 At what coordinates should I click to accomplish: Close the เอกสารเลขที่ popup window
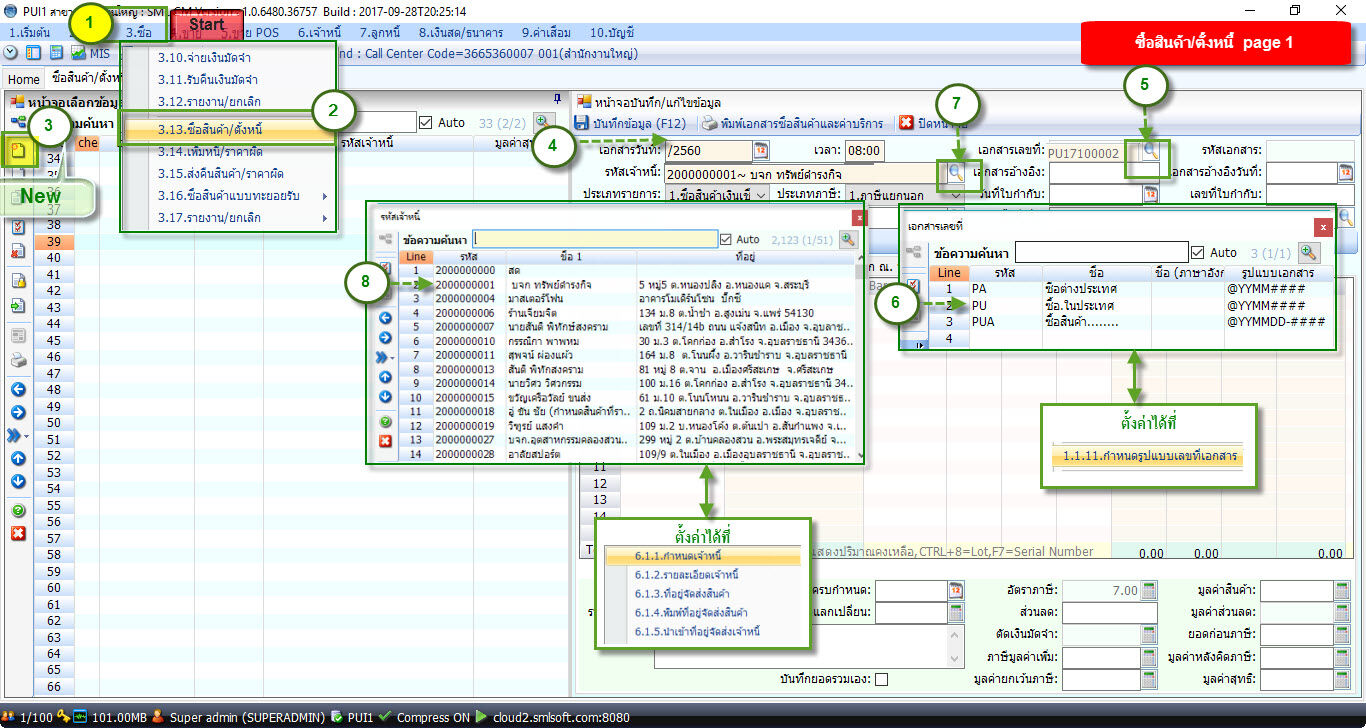pos(1323,227)
